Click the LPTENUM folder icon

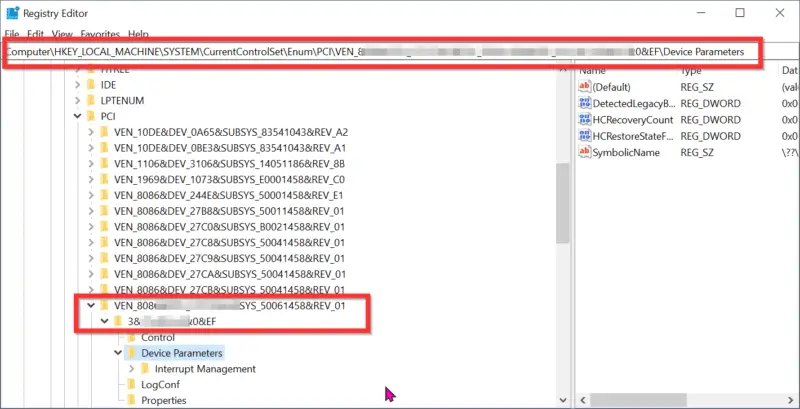91,100
